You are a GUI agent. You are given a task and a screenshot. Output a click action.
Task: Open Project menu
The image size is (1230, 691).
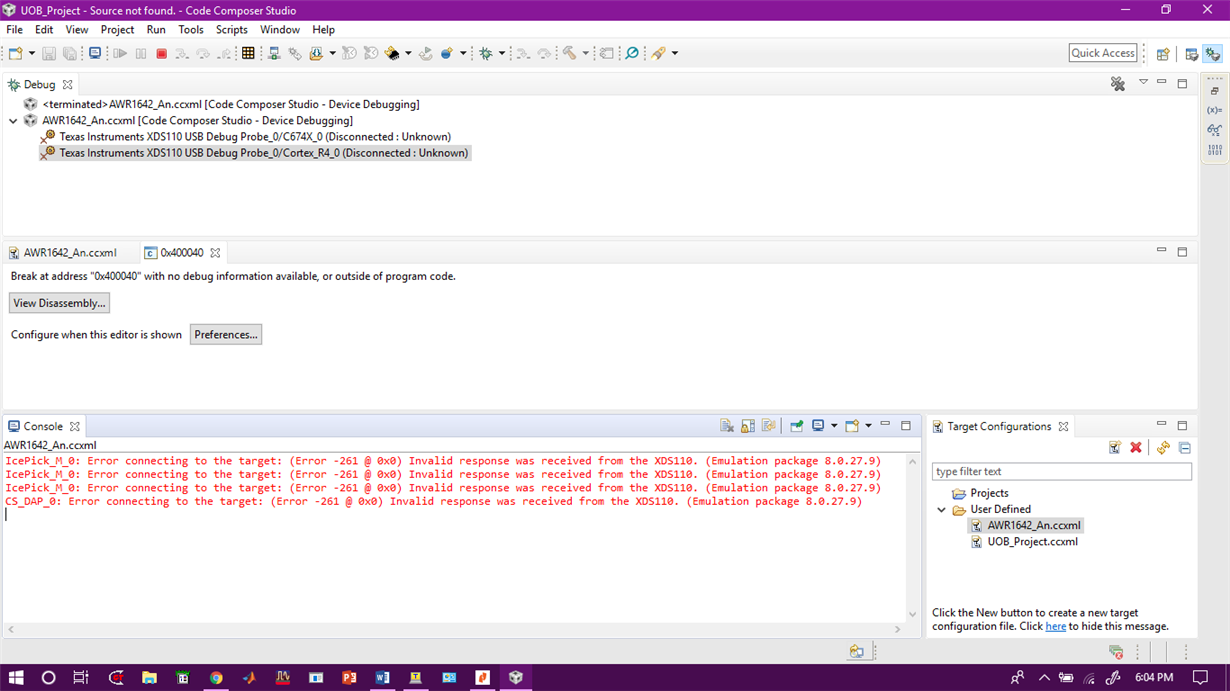pos(117,30)
